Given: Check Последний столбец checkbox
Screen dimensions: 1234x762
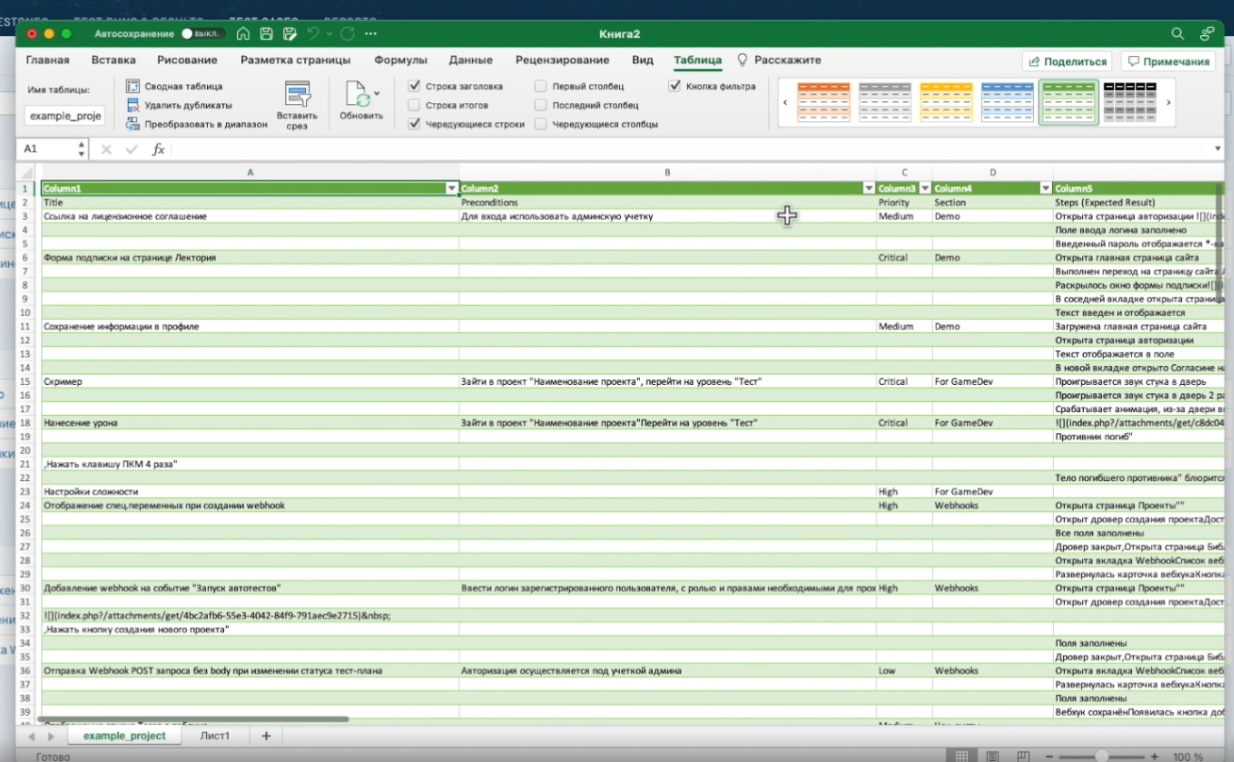Looking at the screenshot, I should (x=541, y=105).
